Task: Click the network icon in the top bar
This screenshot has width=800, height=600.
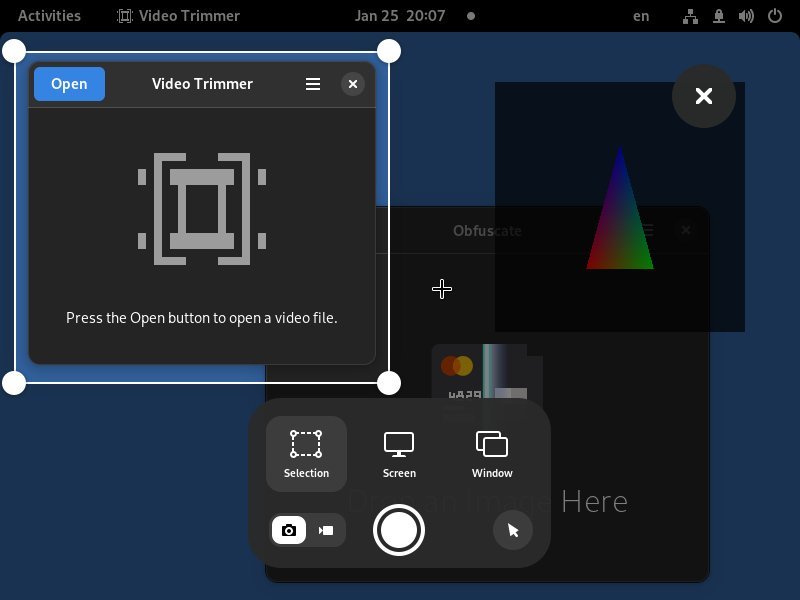Action: coord(690,15)
